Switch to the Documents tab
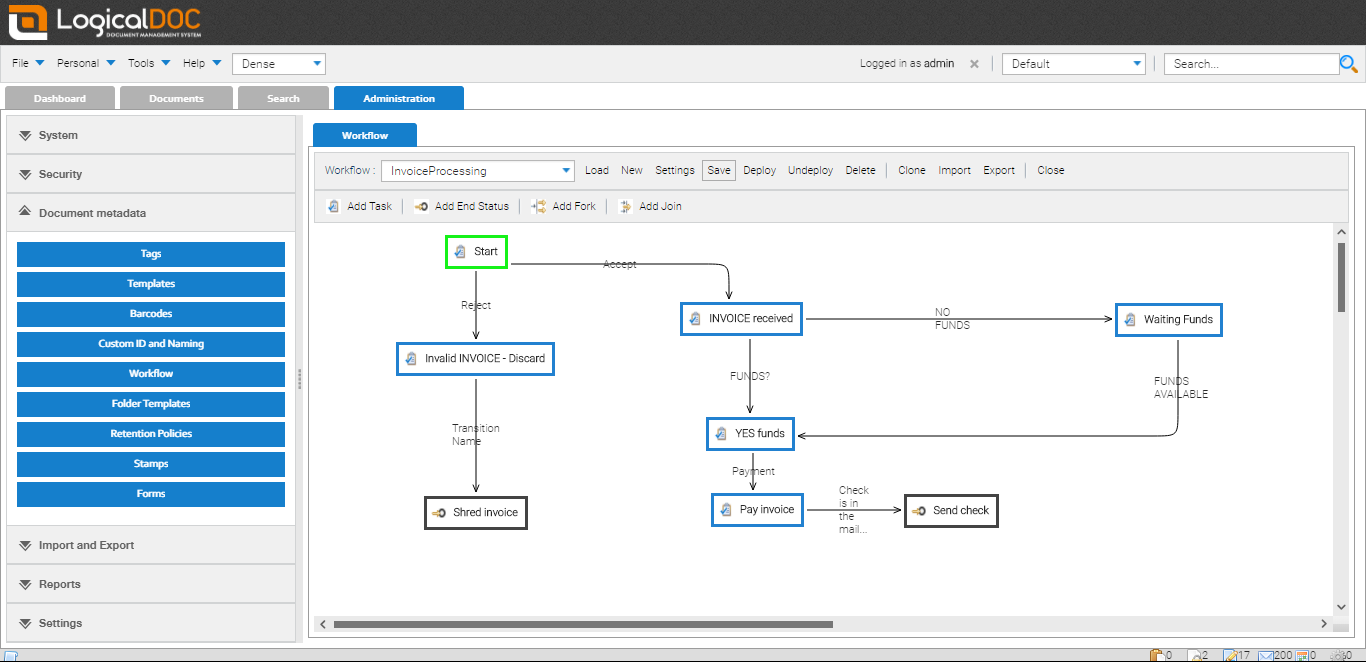This screenshot has height=662, width=1366. point(176,97)
